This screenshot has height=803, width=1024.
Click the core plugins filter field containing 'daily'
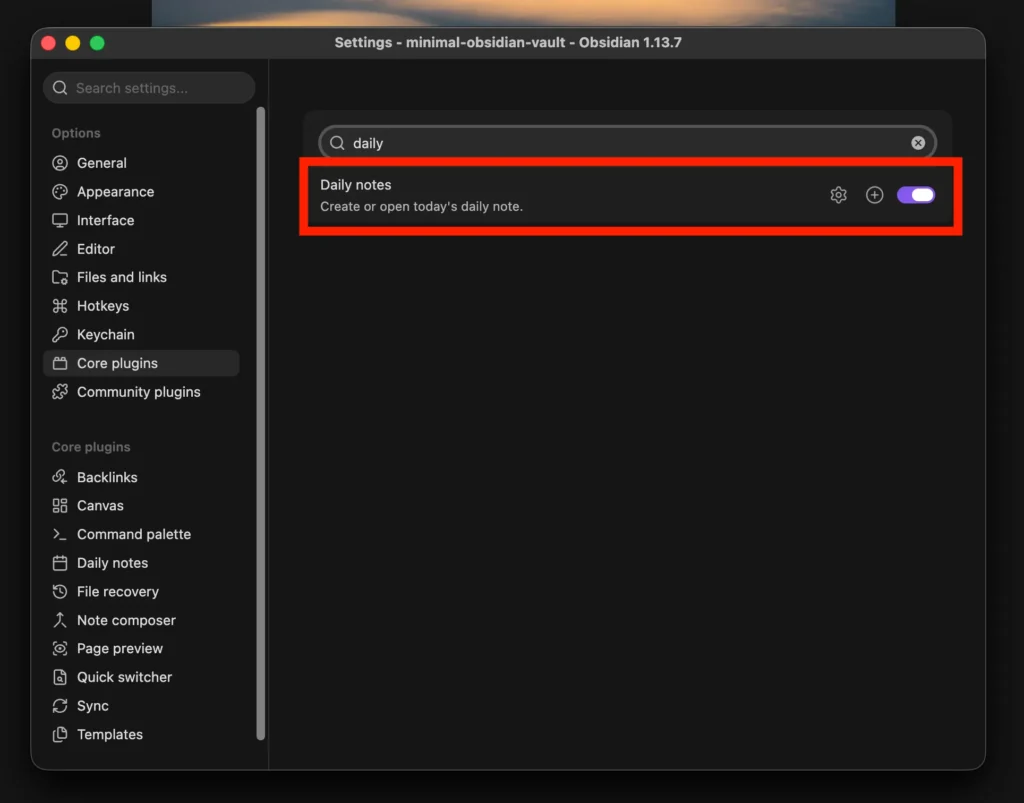[x=627, y=143]
